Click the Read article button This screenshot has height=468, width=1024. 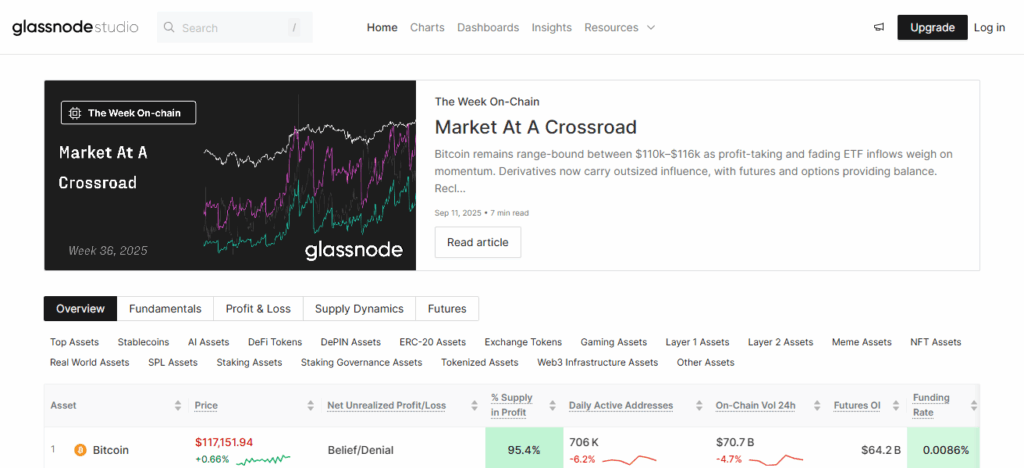[477, 242]
